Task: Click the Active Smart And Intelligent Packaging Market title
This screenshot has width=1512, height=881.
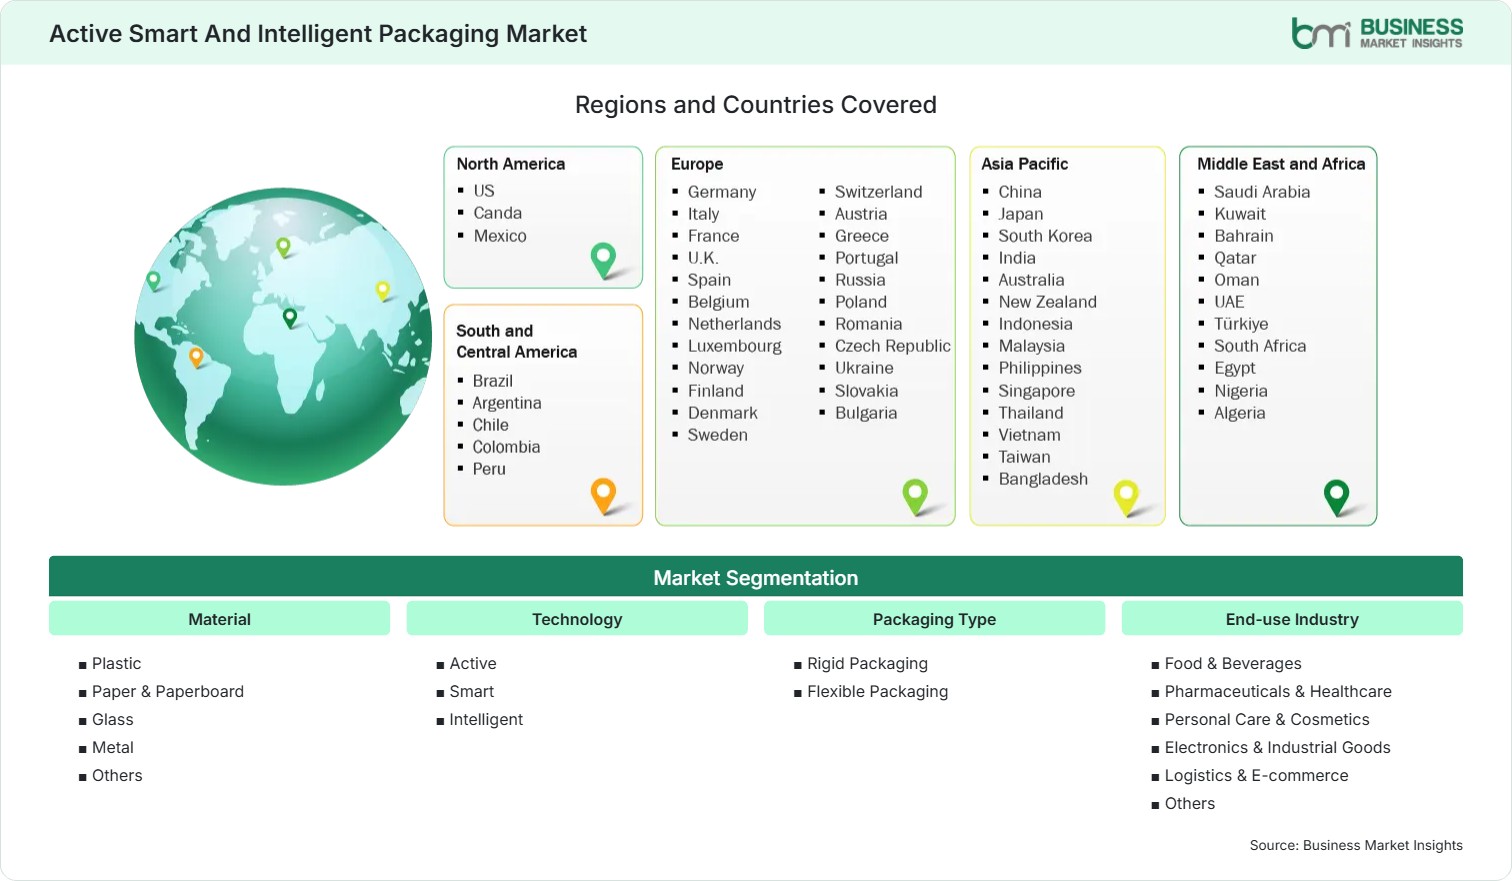Action: [318, 34]
